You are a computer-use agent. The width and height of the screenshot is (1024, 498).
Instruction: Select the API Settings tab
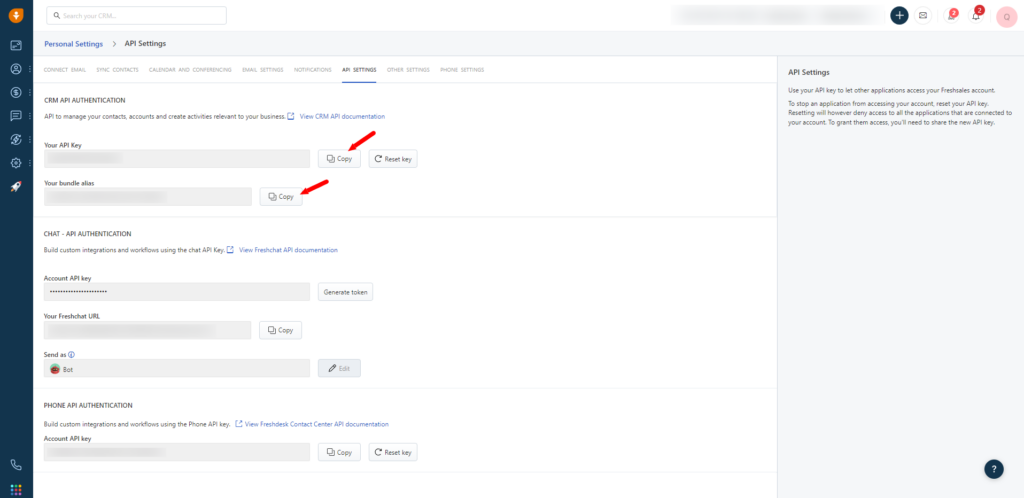click(x=359, y=70)
